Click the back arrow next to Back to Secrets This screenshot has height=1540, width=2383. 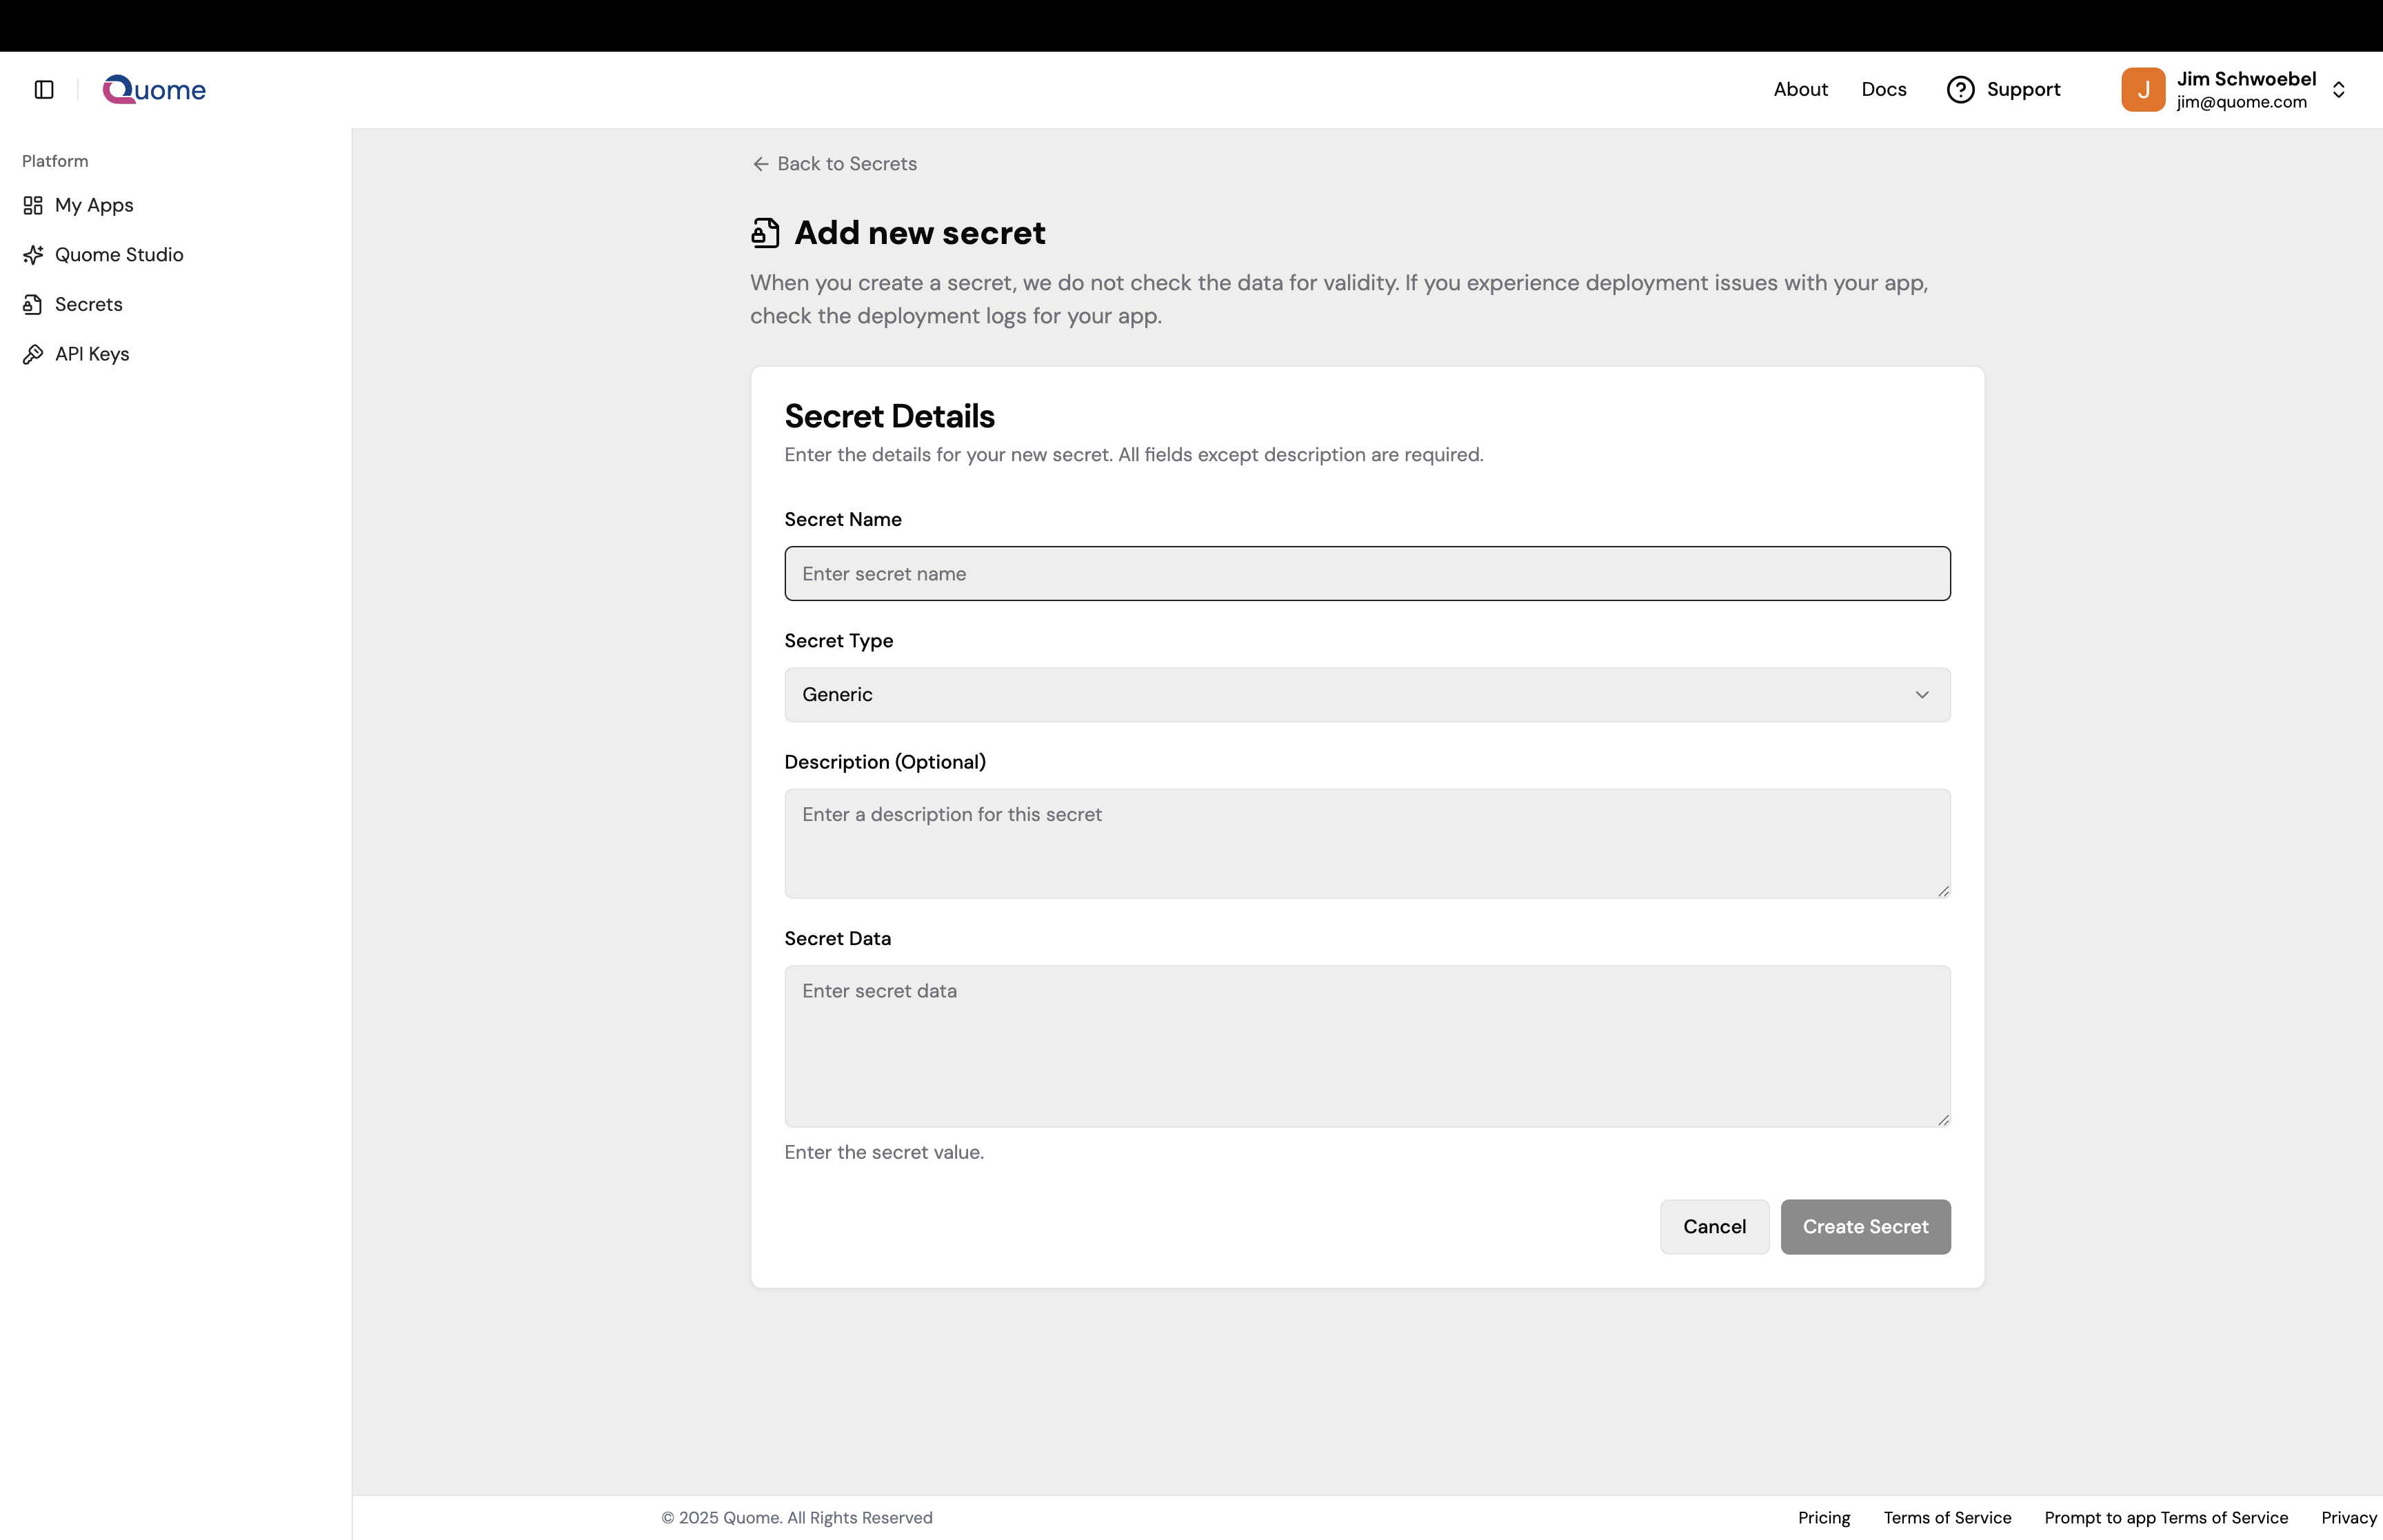tap(761, 163)
